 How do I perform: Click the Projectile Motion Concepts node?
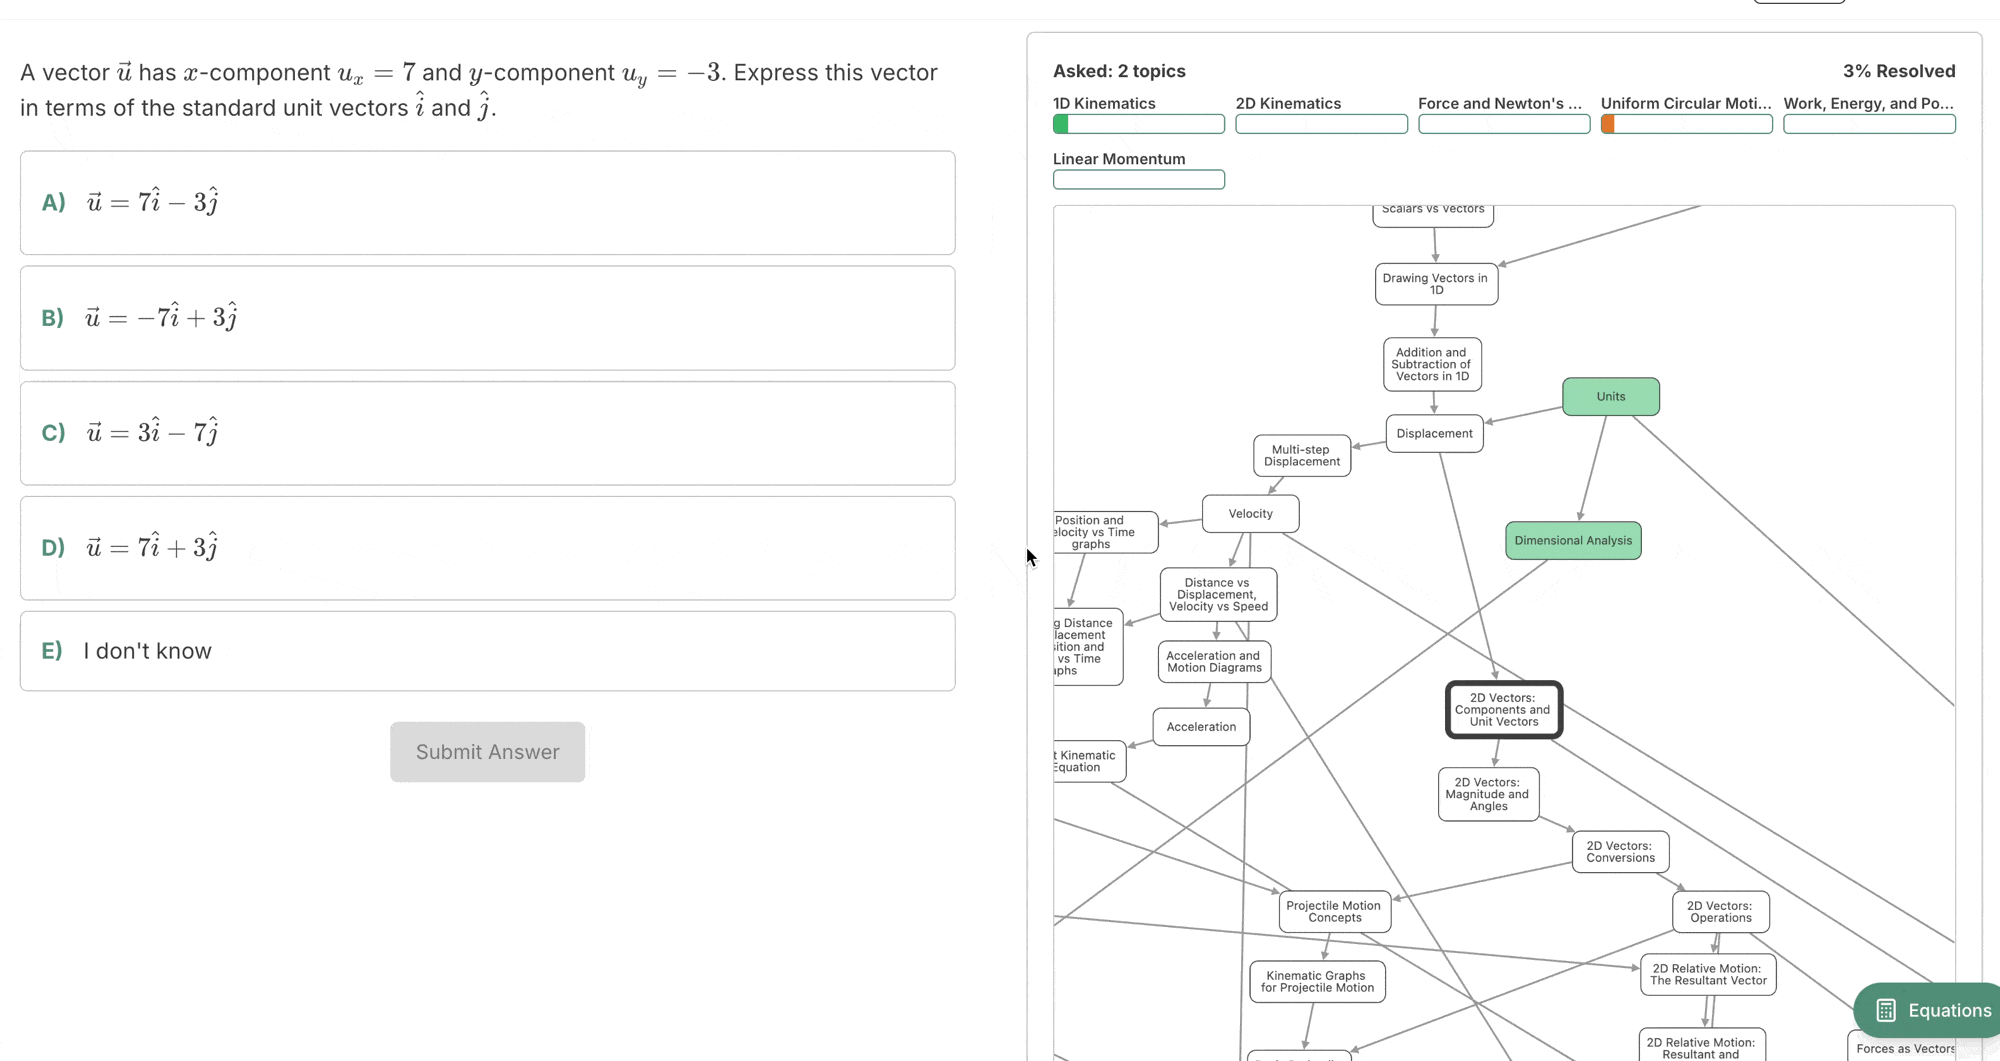1333,911
